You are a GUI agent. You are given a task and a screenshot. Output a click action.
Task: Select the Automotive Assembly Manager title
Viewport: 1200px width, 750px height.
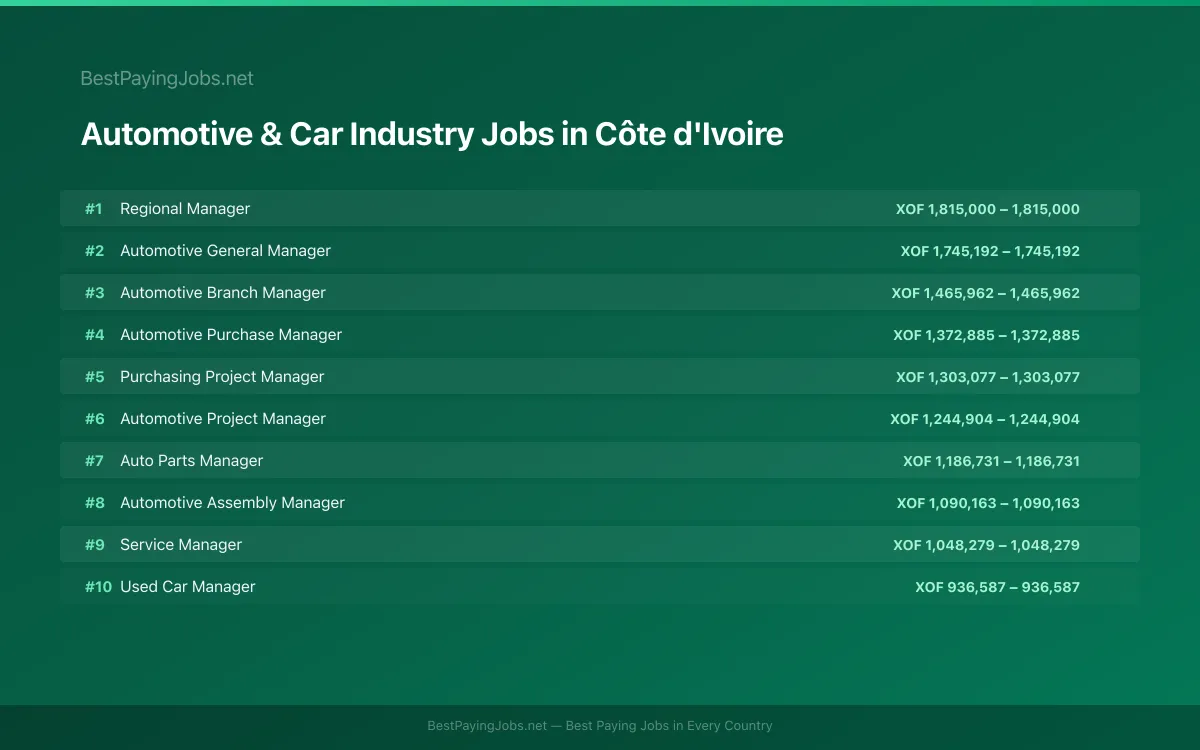pyautogui.click(x=232, y=503)
